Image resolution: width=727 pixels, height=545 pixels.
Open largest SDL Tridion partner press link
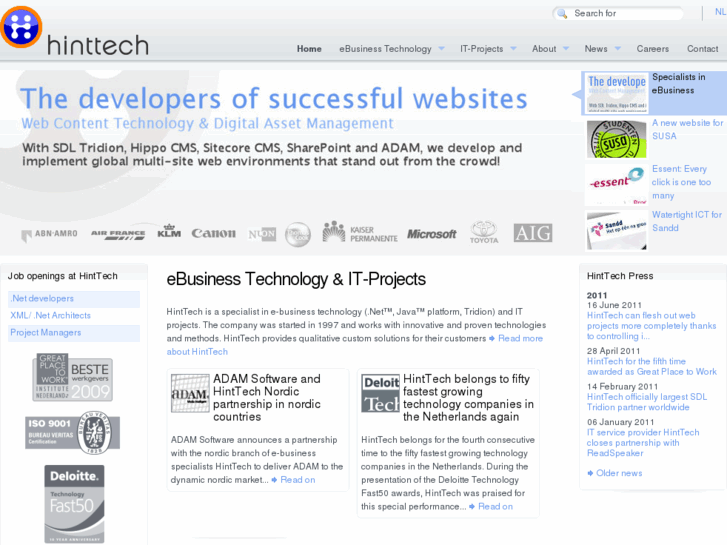pyautogui.click(x=647, y=402)
